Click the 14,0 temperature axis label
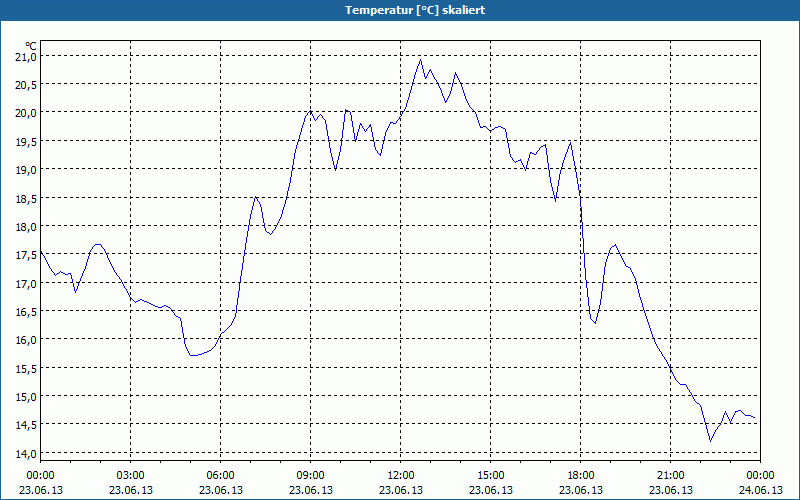800x500 pixels. click(25, 454)
